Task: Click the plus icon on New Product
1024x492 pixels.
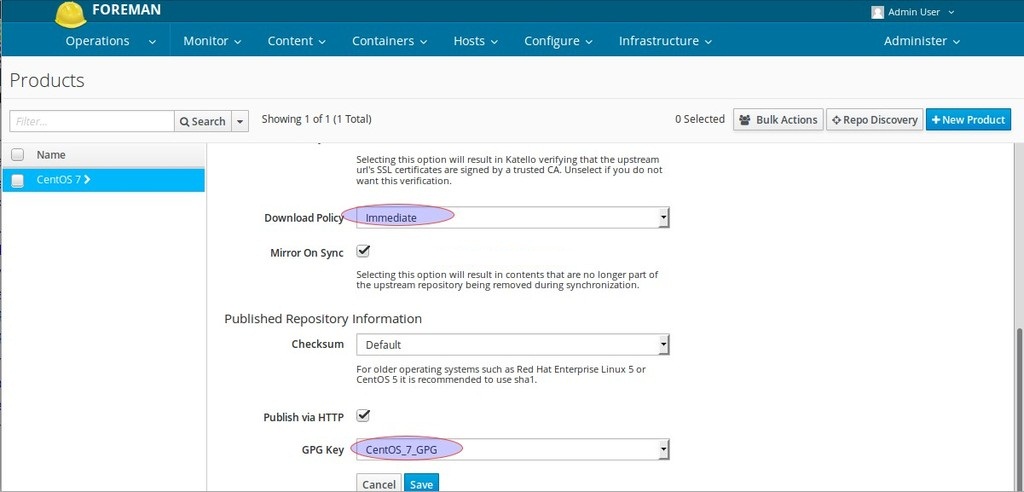Action: [x=936, y=120]
